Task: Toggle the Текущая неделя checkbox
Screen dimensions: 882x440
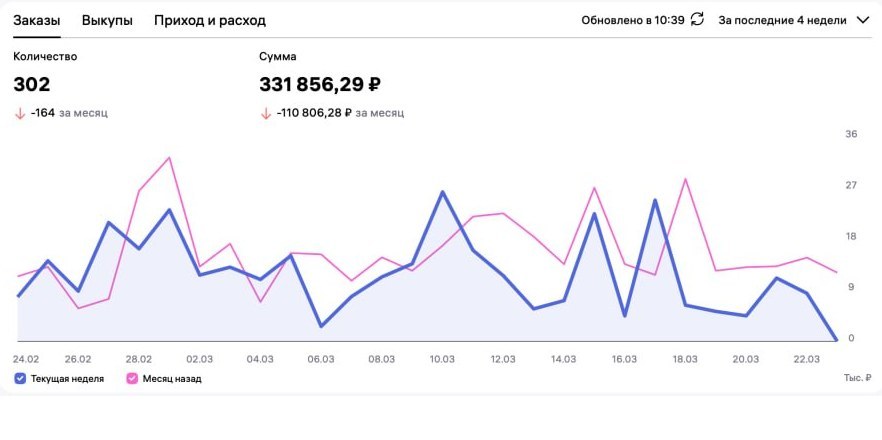Action: coord(20,379)
